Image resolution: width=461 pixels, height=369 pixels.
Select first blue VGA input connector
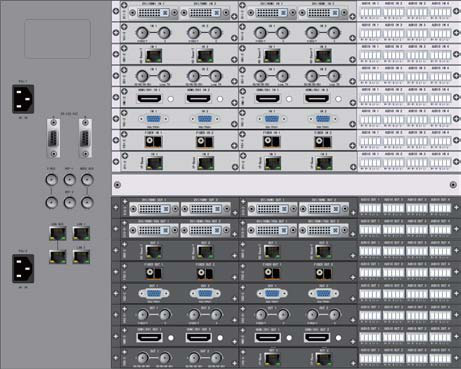[153, 119]
